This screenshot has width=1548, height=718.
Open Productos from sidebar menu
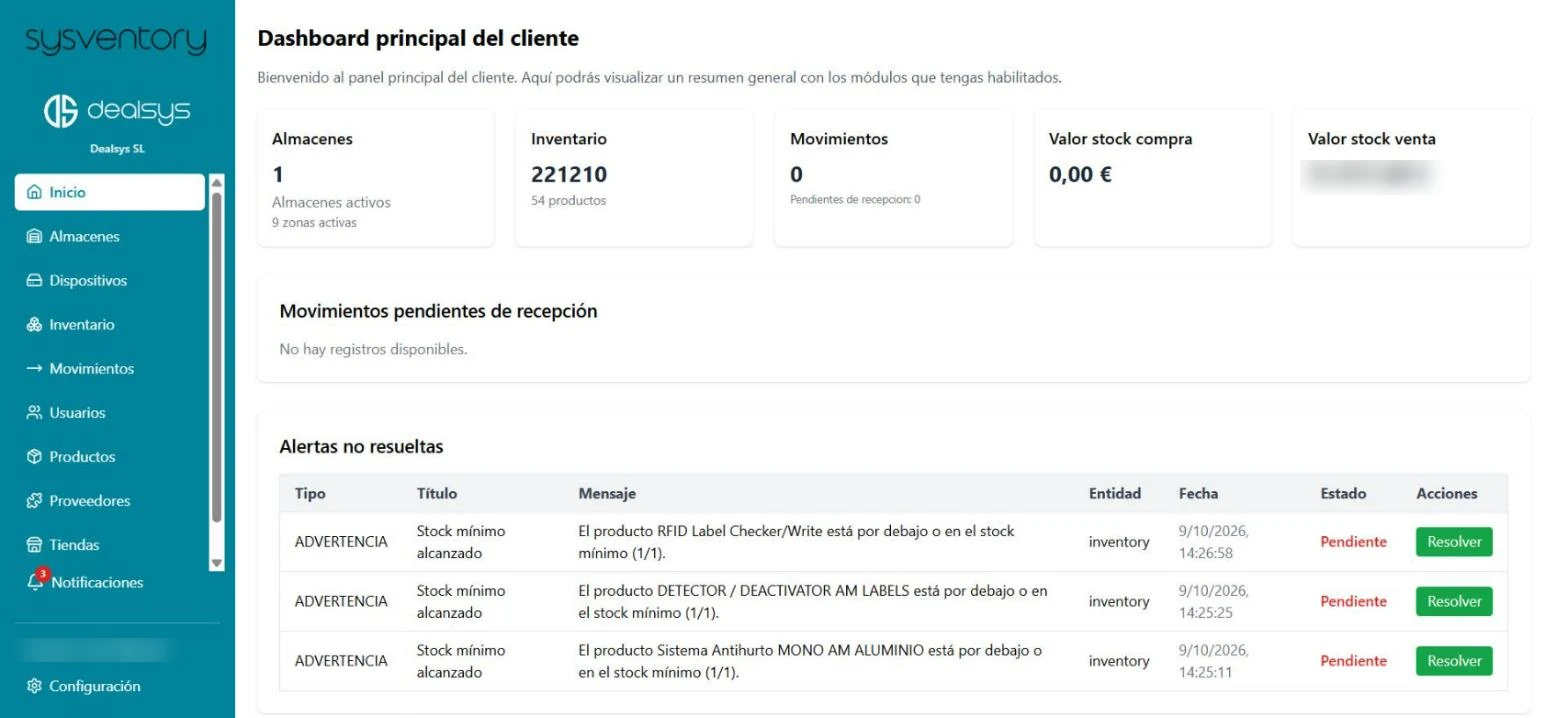pyautogui.click(x=109, y=457)
